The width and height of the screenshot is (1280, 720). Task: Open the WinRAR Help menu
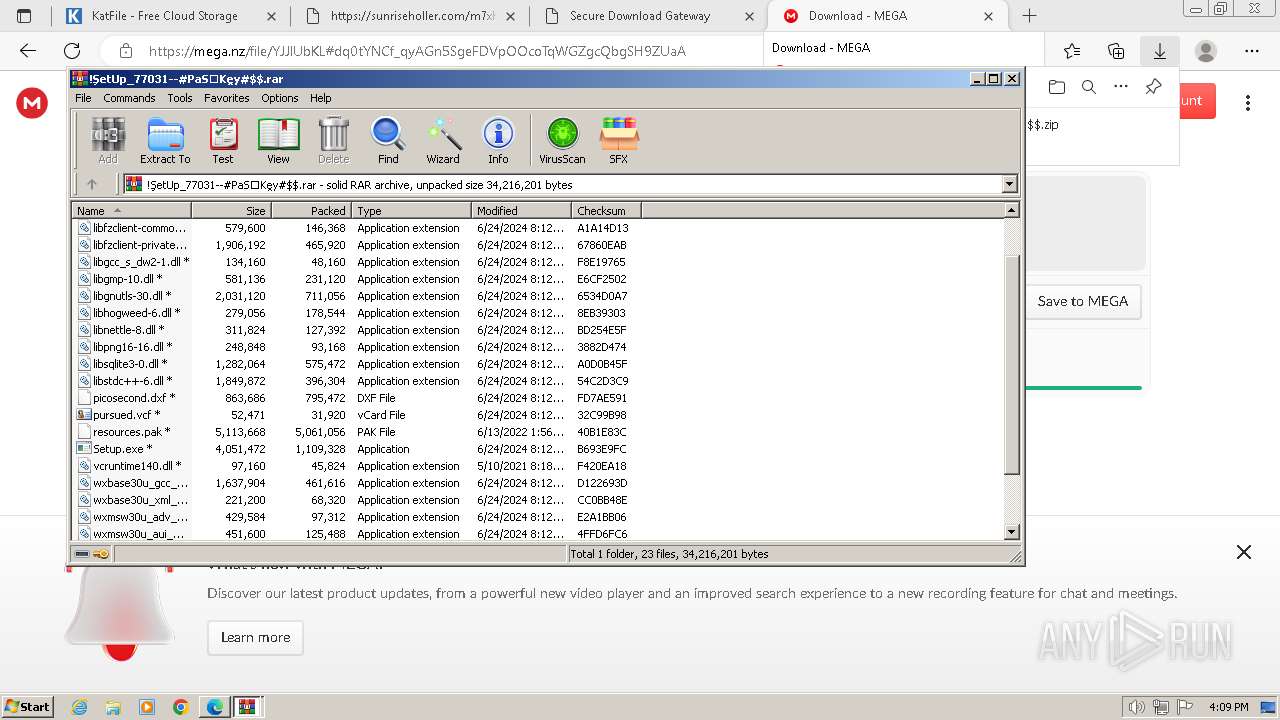pos(320,98)
